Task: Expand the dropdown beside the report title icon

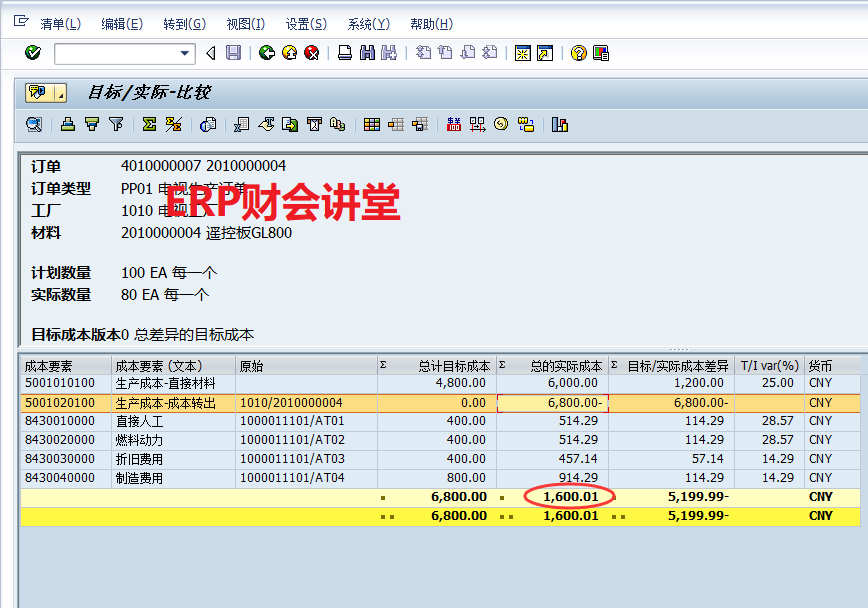Action: click(x=61, y=93)
